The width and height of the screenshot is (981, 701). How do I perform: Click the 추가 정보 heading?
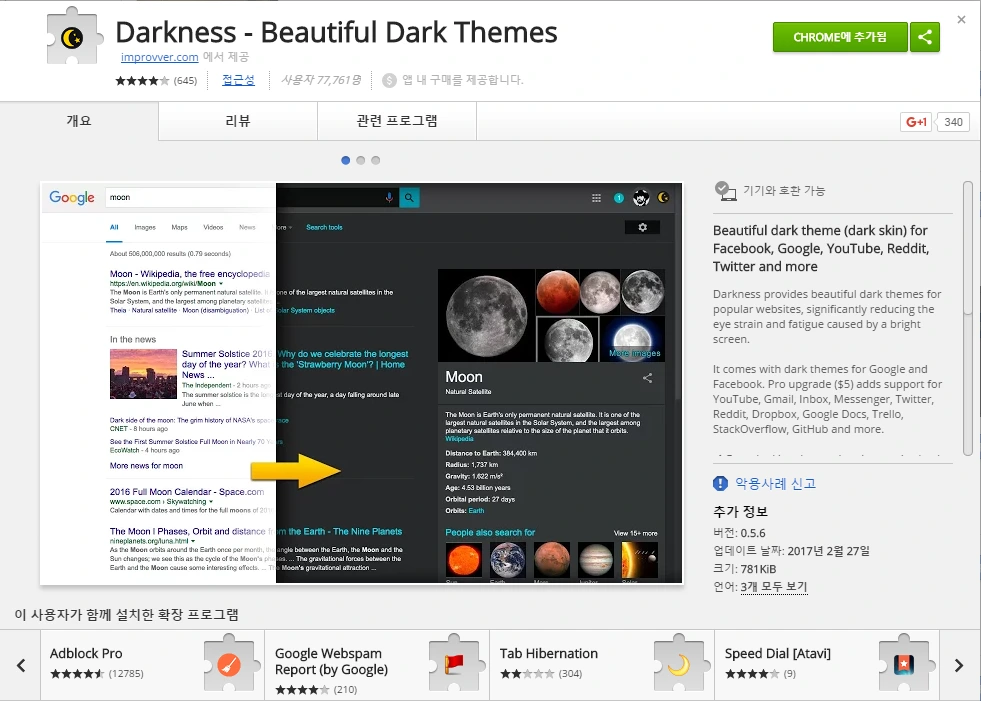[x=740, y=511]
